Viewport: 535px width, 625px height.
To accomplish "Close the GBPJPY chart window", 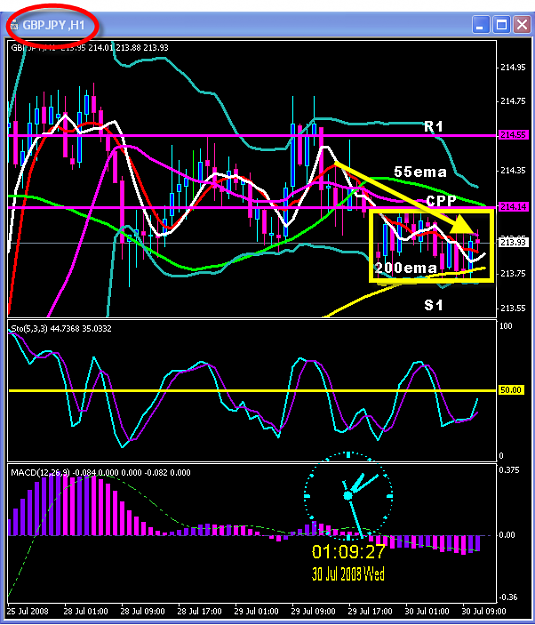I will click(522, 25).
